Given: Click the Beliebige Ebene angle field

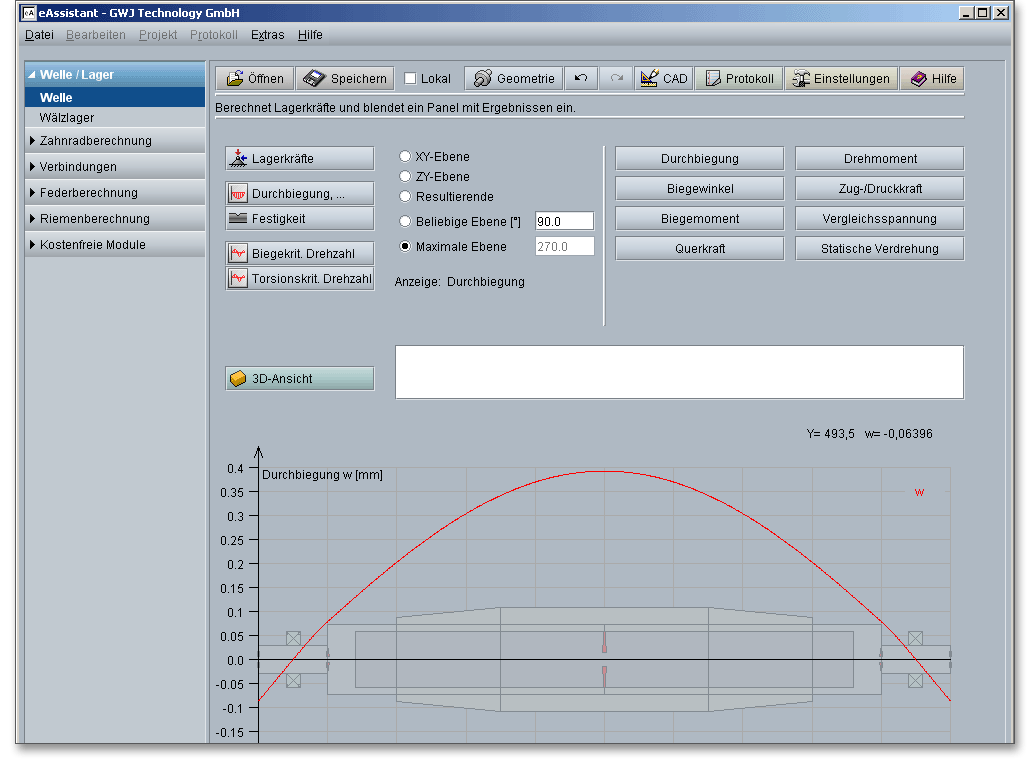Looking at the screenshot, I should click(564, 221).
